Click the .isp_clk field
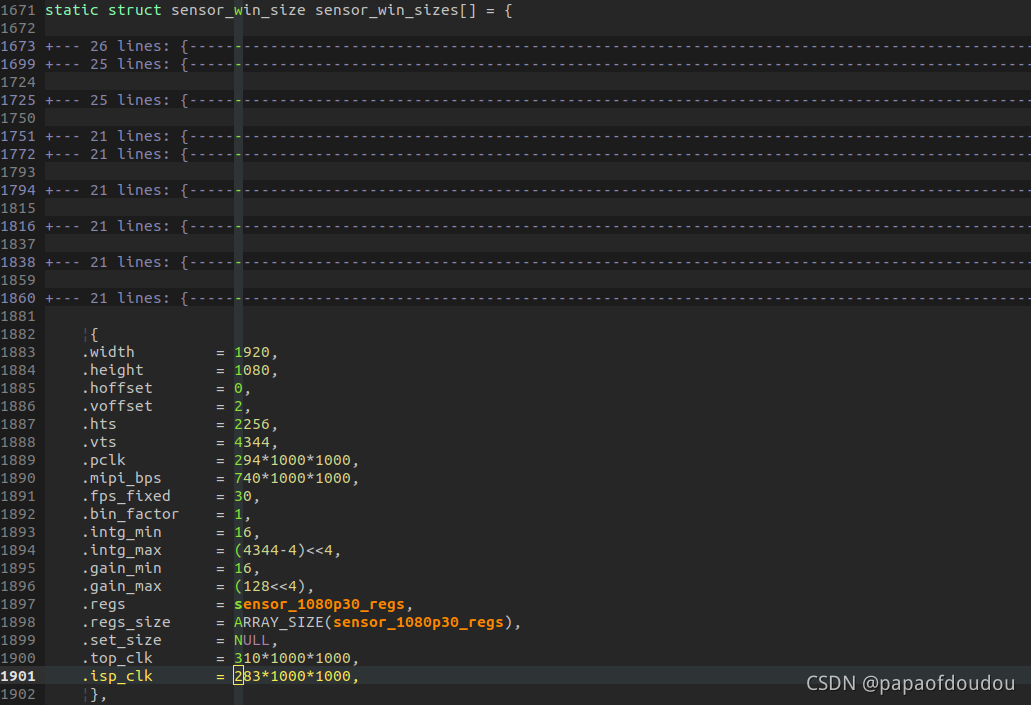 point(117,676)
